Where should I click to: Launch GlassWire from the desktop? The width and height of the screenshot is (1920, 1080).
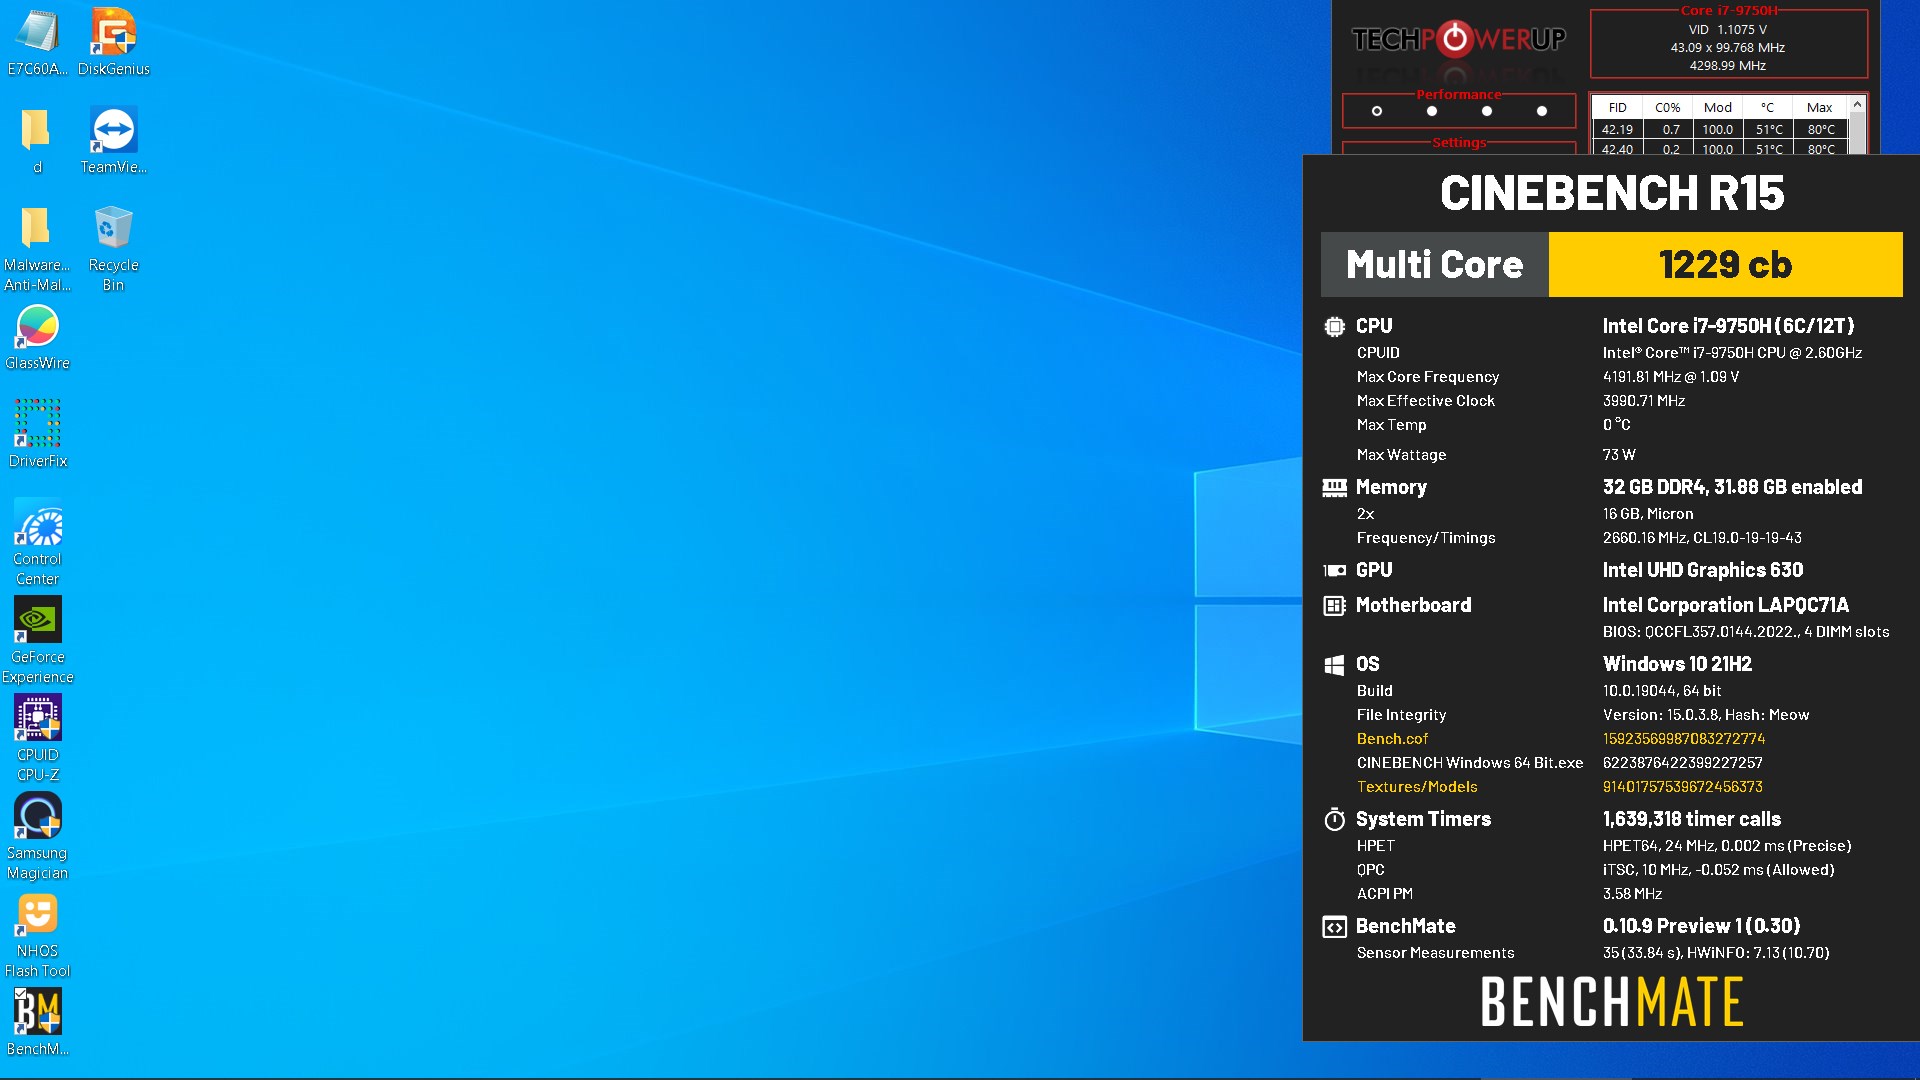[37, 337]
